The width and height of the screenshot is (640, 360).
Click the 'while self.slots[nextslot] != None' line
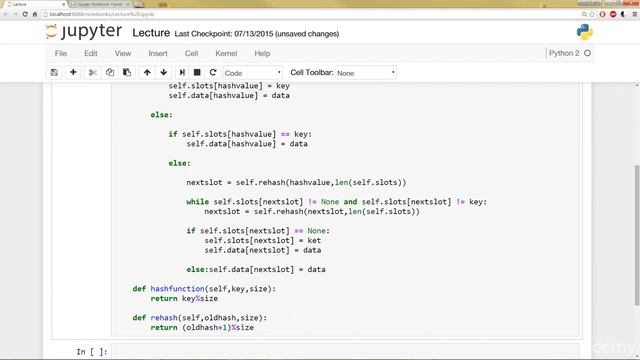pyautogui.click(x=337, y=202)
